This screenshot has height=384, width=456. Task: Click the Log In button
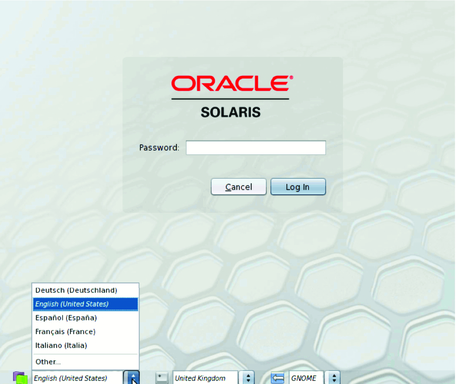pos(298,187)
